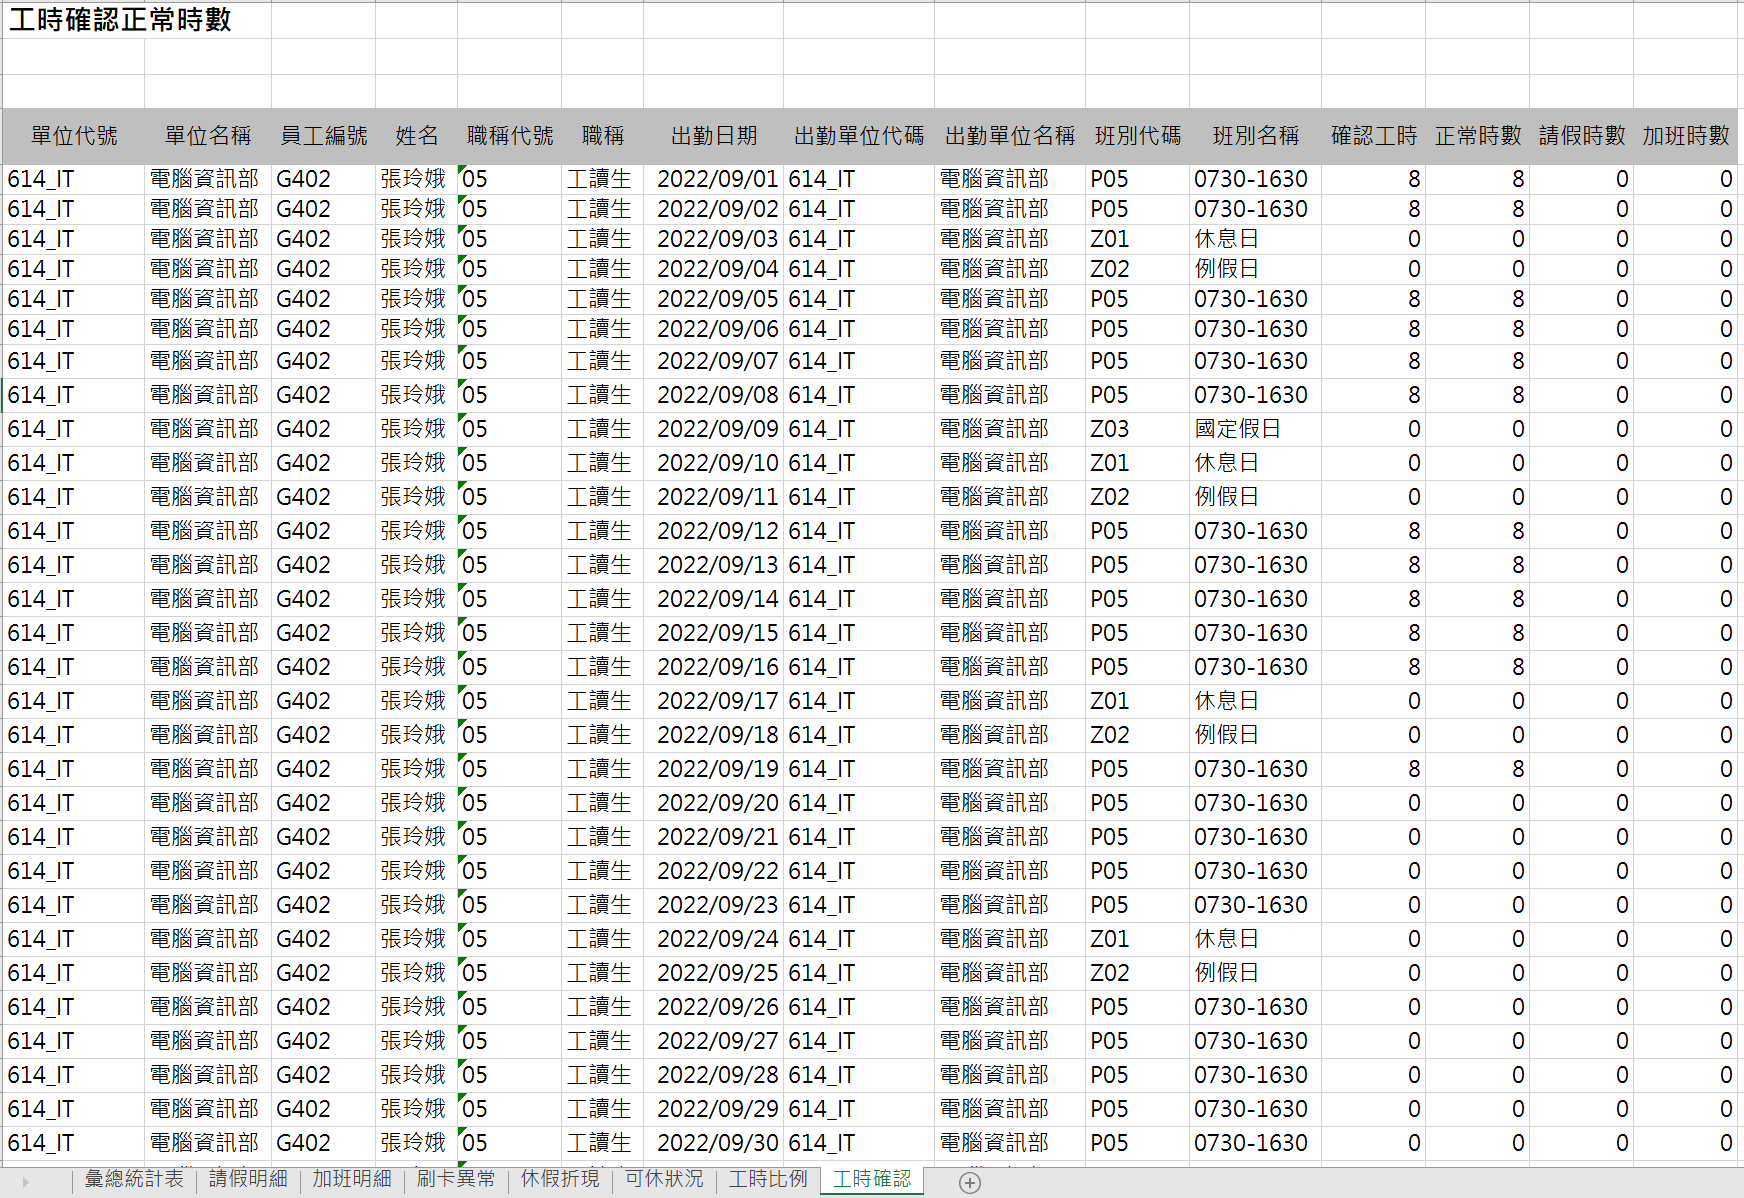Click the sheet tab scroll right arrow
The height and width of the screenshot is (1198, 1744).
point(25,1182)
